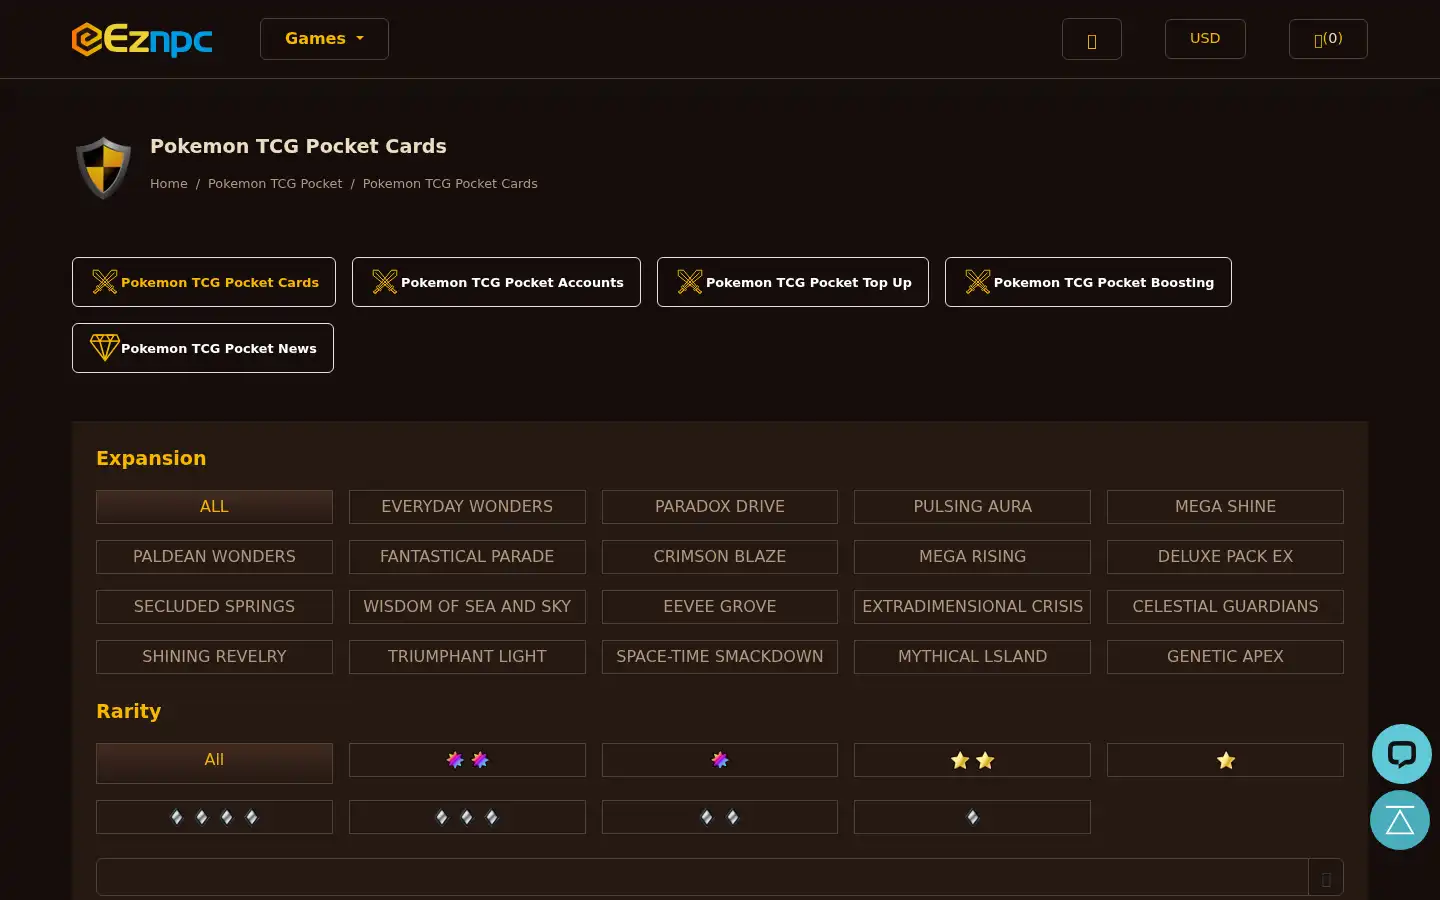The image size is (1440, 900).
Task: Filter by one gold star rarity
Action: (x=1225, y=760)
